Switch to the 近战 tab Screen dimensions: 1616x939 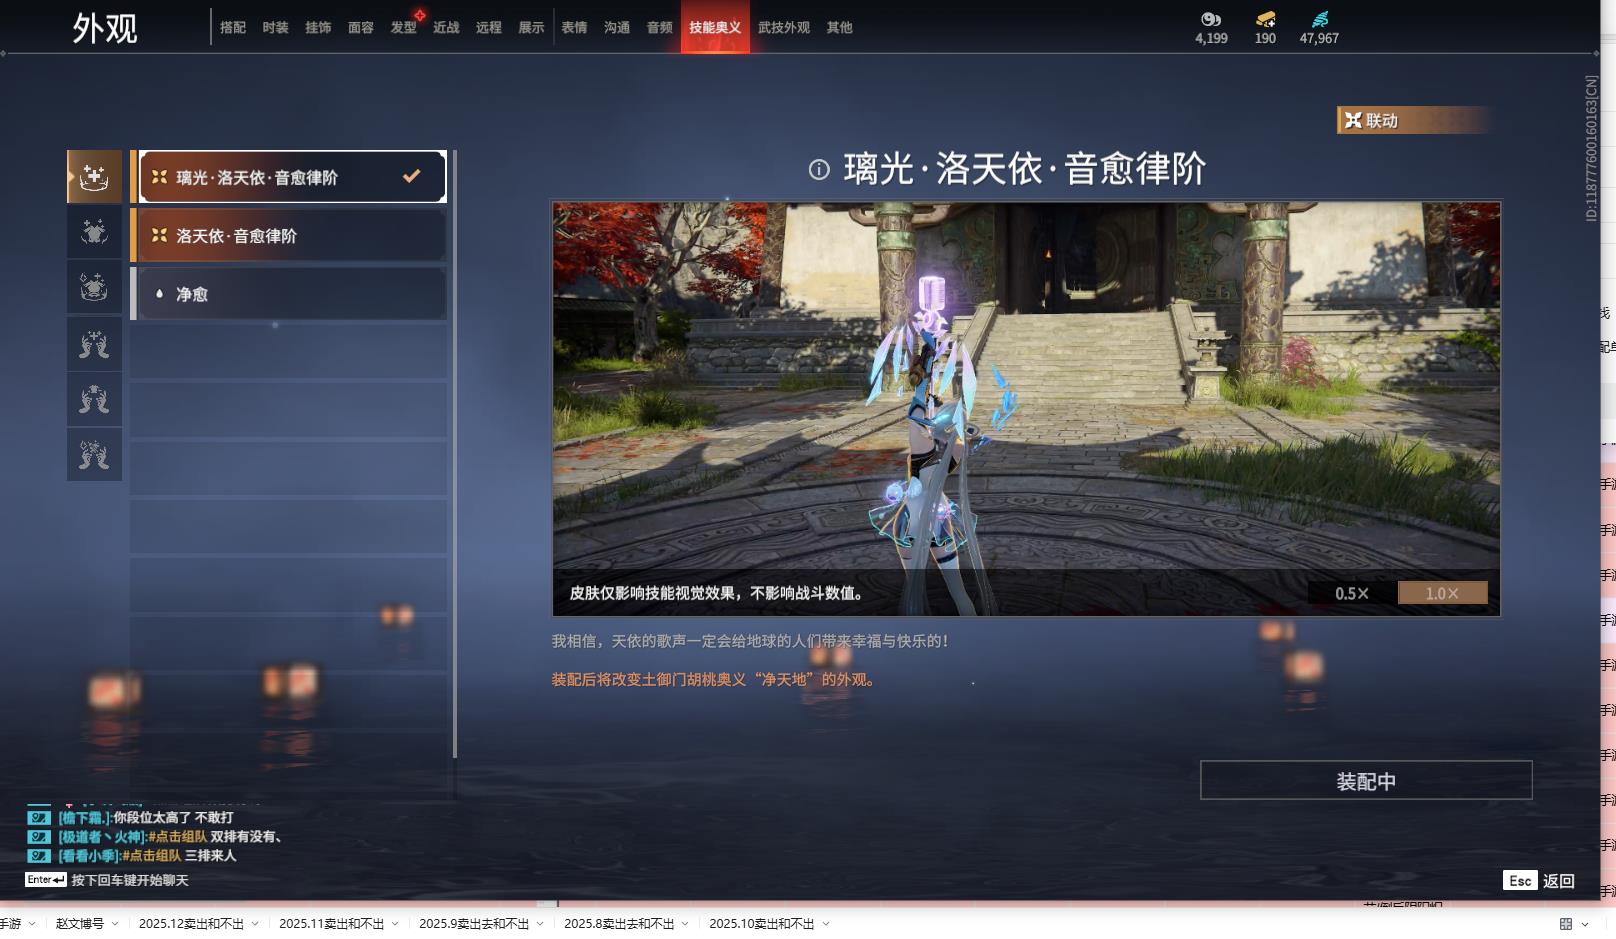click(446, 28)
